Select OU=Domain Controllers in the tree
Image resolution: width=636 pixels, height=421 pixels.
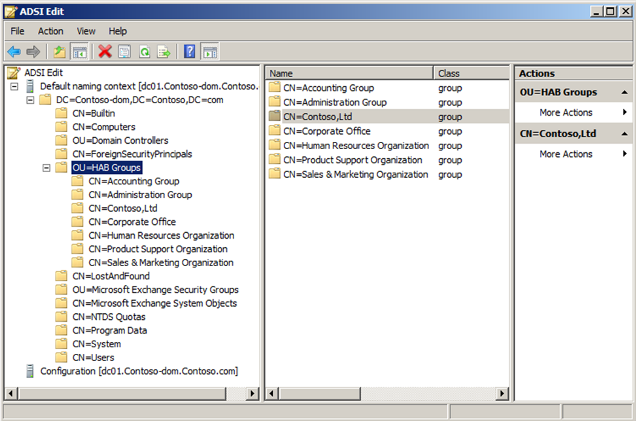coord(120,140)
